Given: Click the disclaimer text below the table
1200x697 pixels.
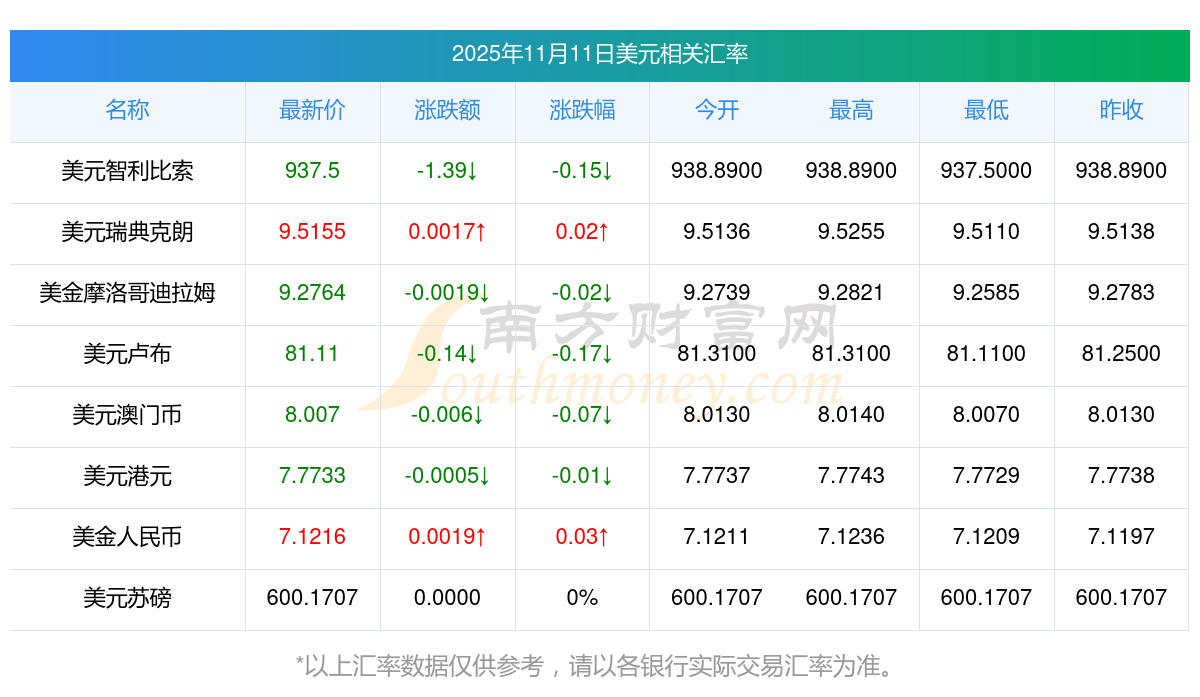Looking at the screenshot, I should pos(600,665).
